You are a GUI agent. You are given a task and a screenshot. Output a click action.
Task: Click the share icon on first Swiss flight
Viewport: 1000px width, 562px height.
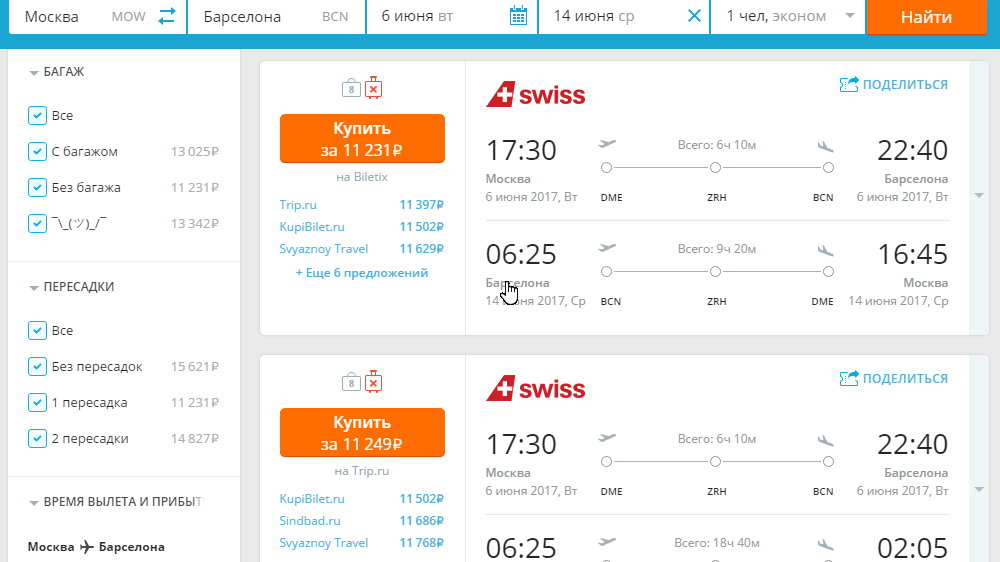849,84
